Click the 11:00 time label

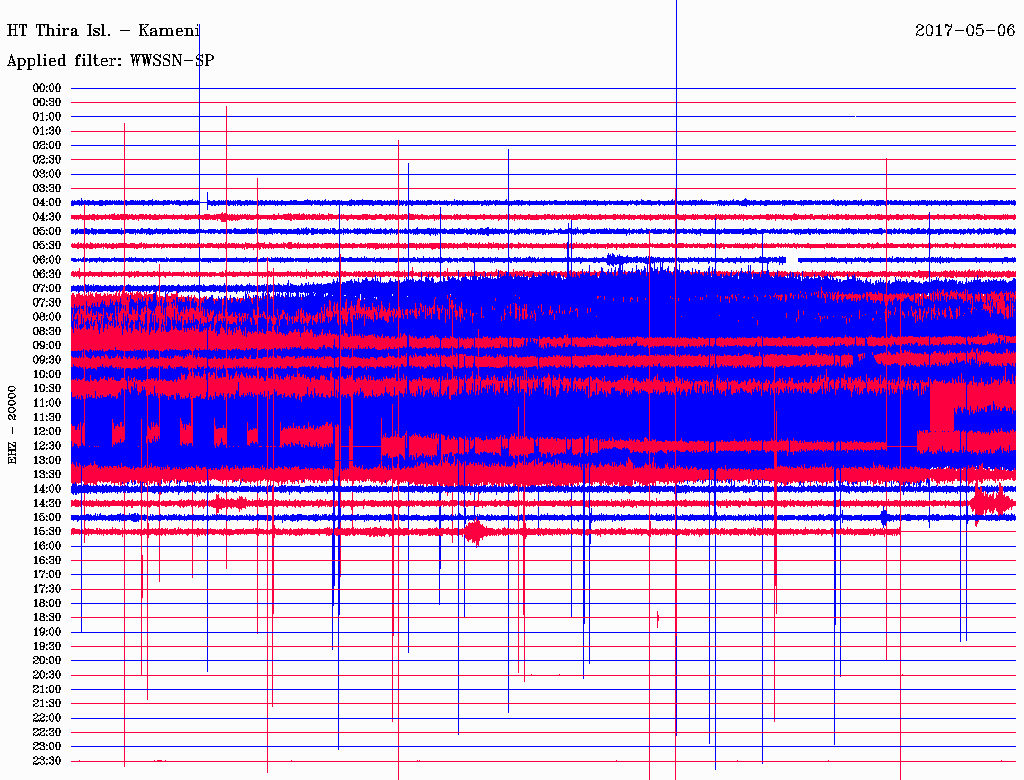point(47,402)
